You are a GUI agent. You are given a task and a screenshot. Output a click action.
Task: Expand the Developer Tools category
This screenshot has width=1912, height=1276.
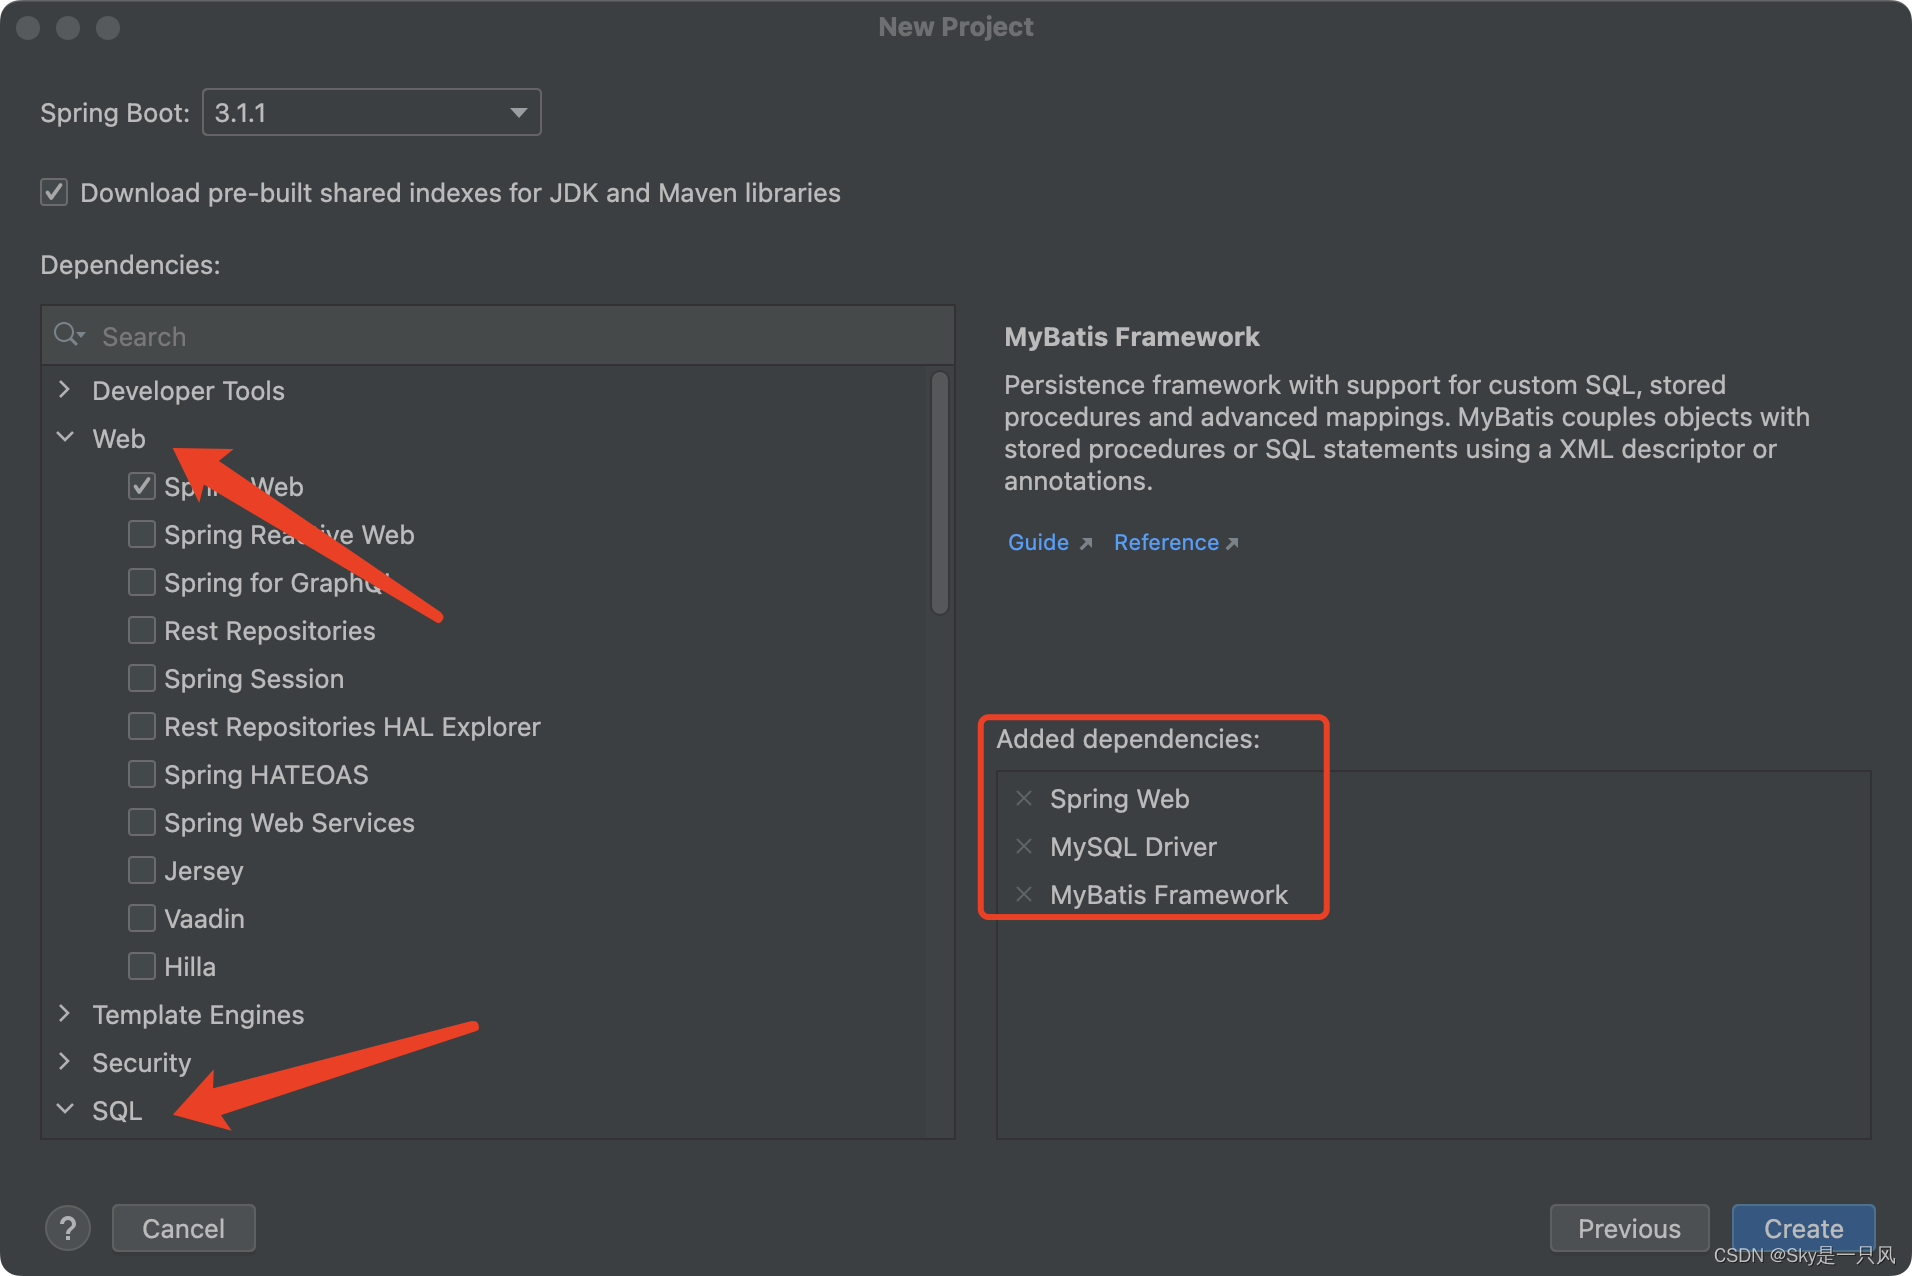click(x=65, y=390)
